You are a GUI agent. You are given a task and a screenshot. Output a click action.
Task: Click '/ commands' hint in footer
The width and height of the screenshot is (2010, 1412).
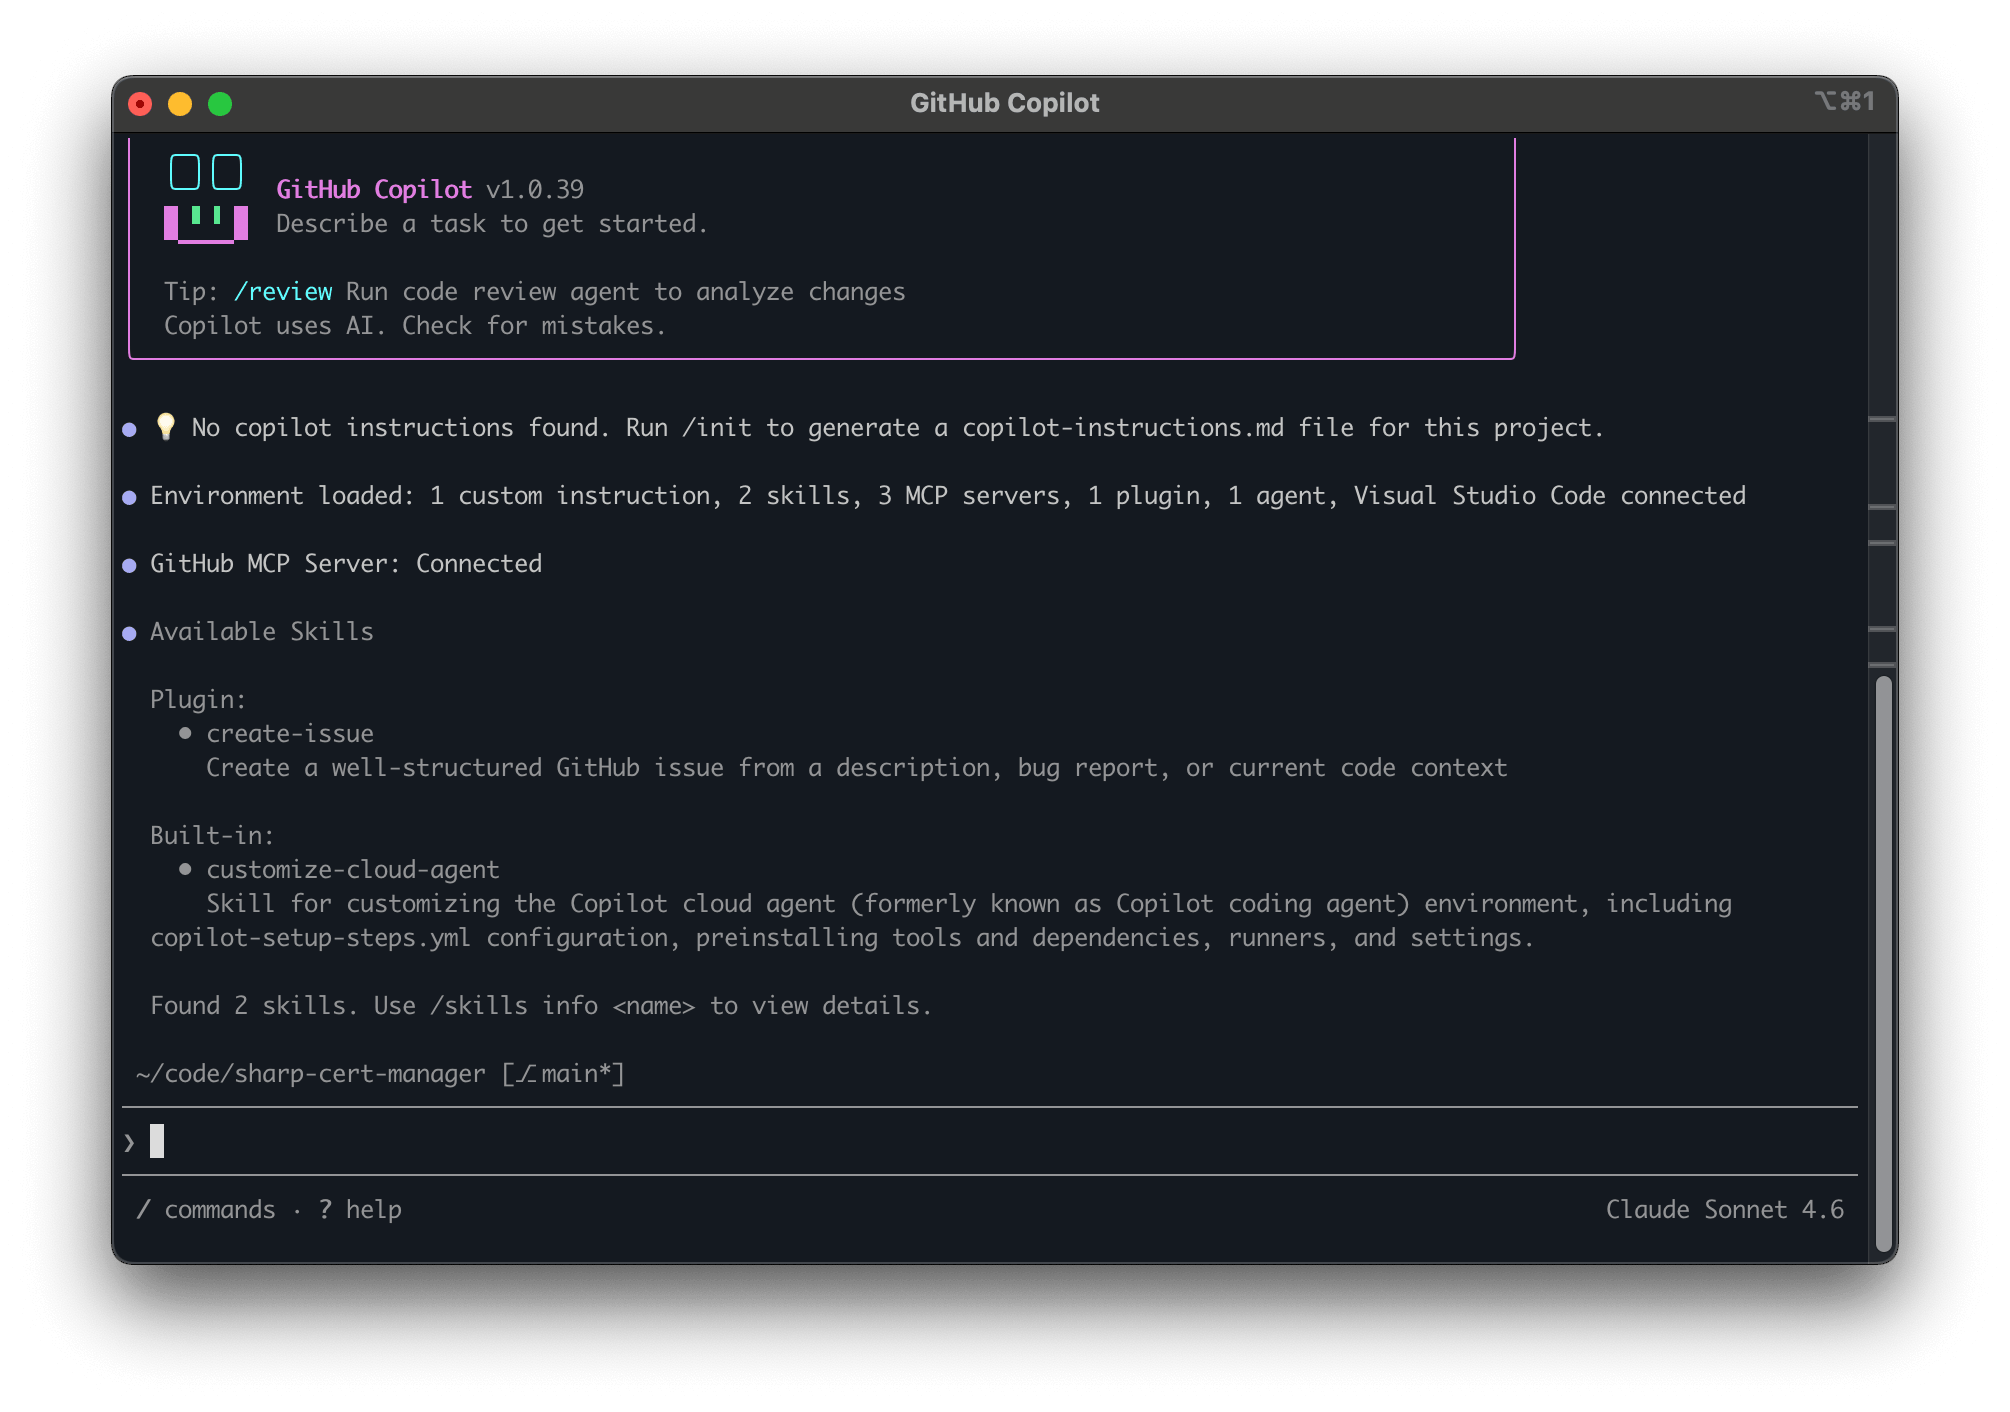pyautogui.click(x=206, y=1210)
